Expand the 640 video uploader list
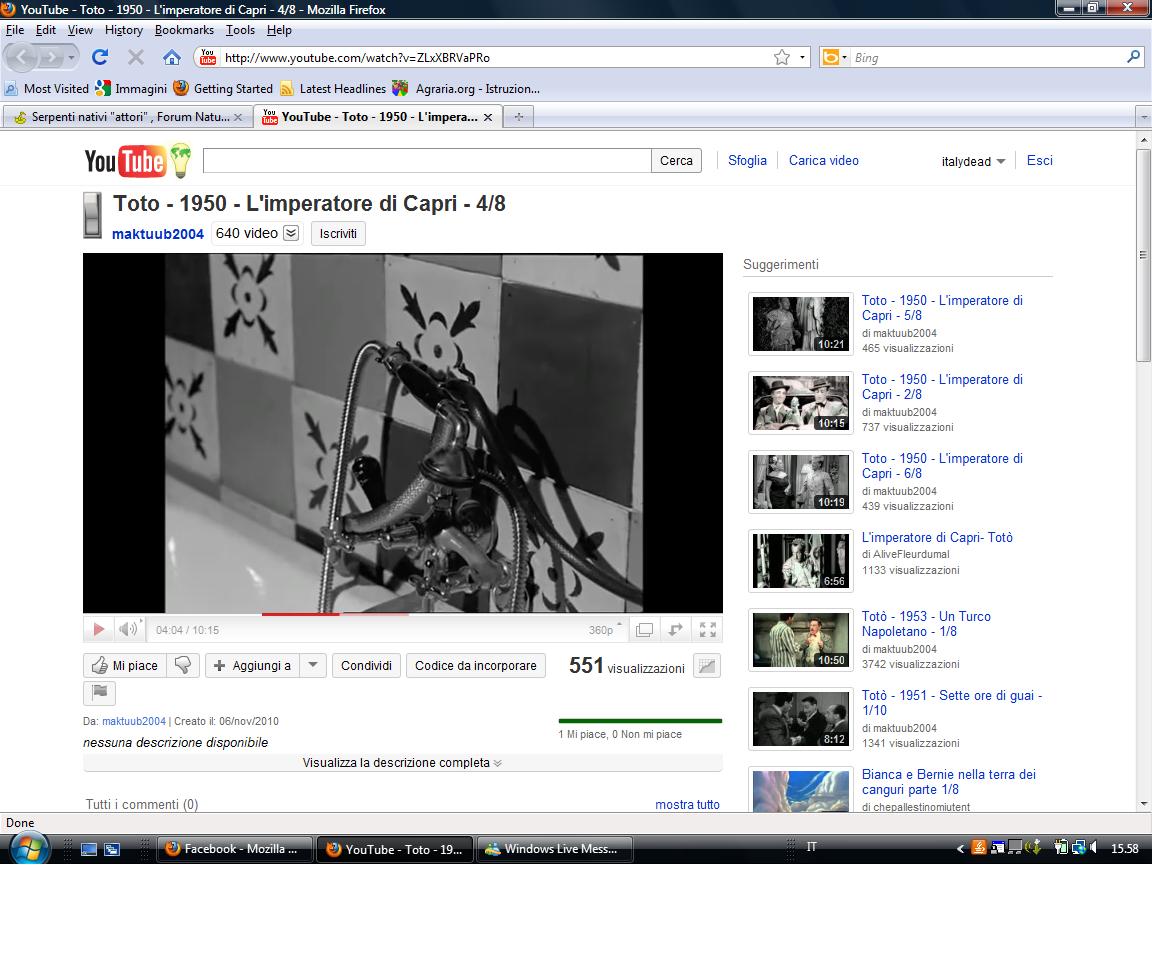Viewport: 1152px width, 959px height. 291,233
